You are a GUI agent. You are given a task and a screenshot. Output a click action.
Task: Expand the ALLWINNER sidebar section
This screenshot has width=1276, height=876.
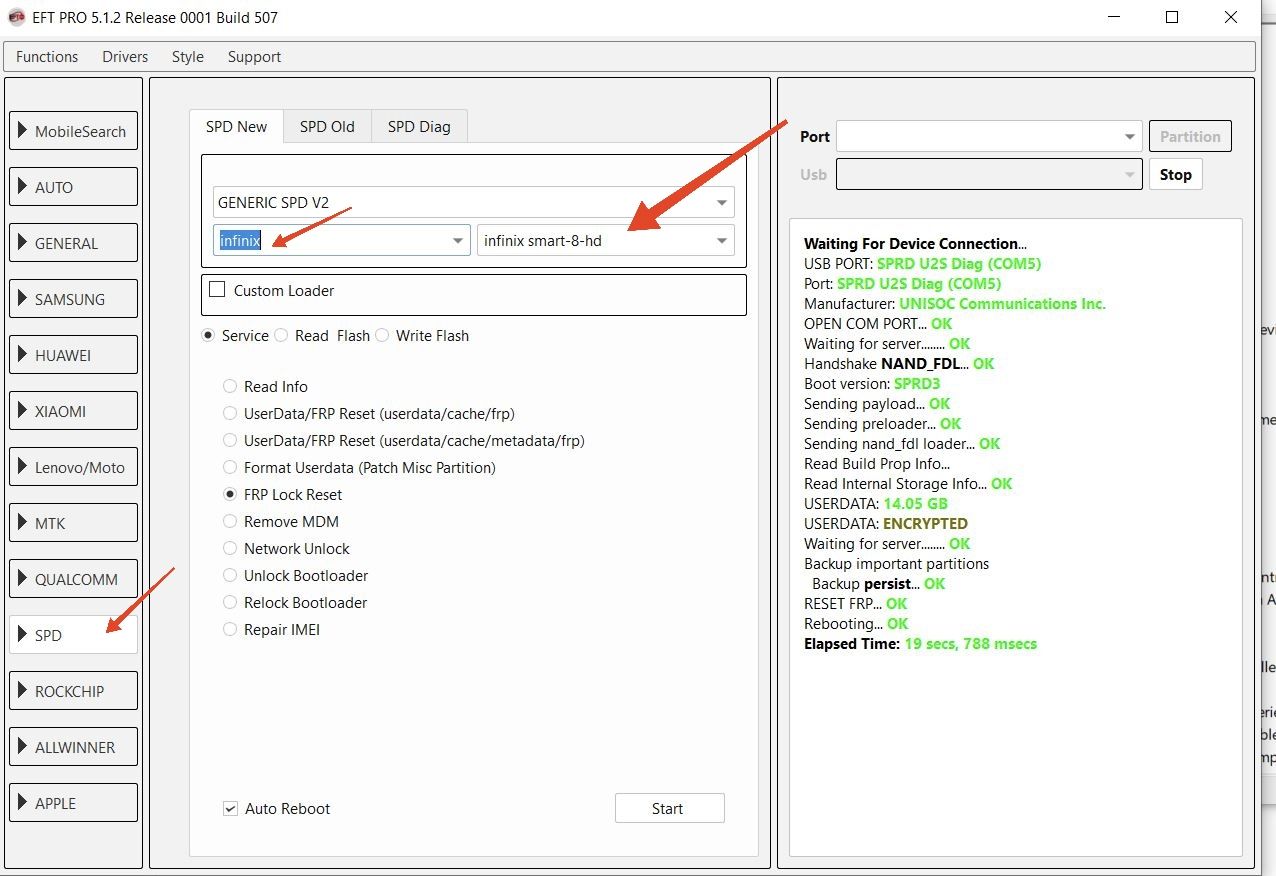[73, 747]
